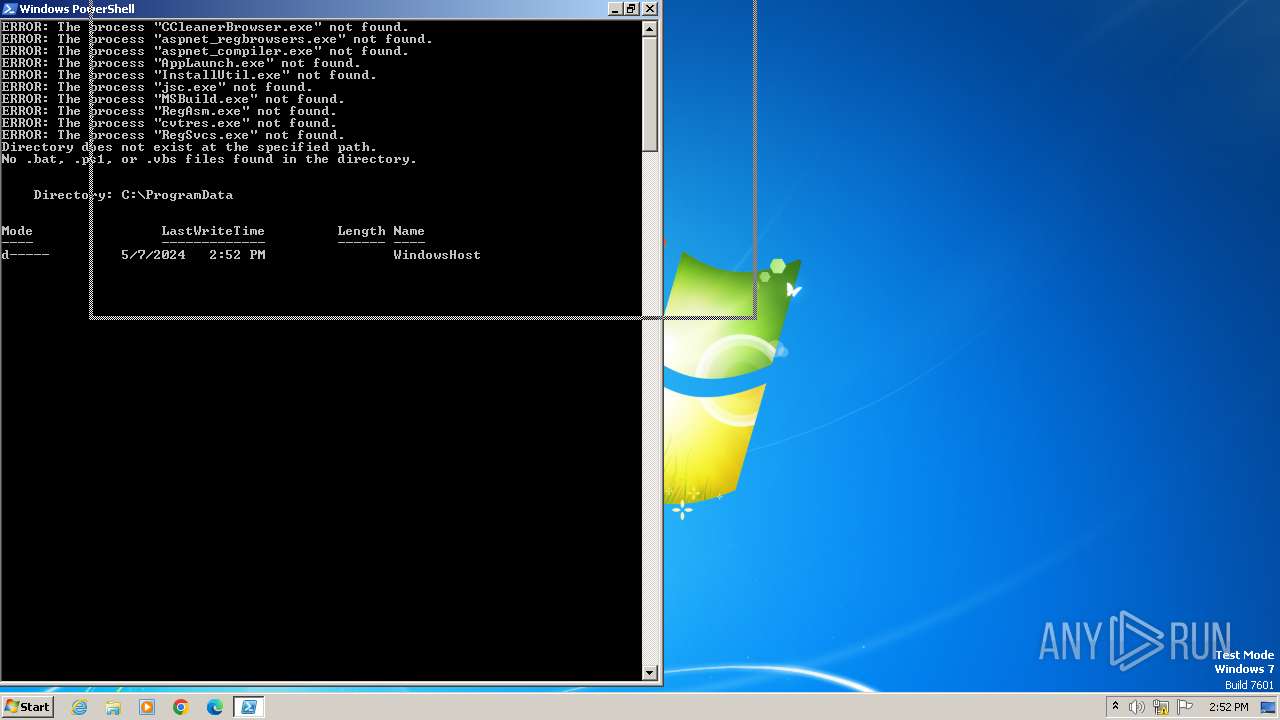Click the "cvtres.exe" error line
Viewport: 1280px width, 720px height.
tap(169, 123)
